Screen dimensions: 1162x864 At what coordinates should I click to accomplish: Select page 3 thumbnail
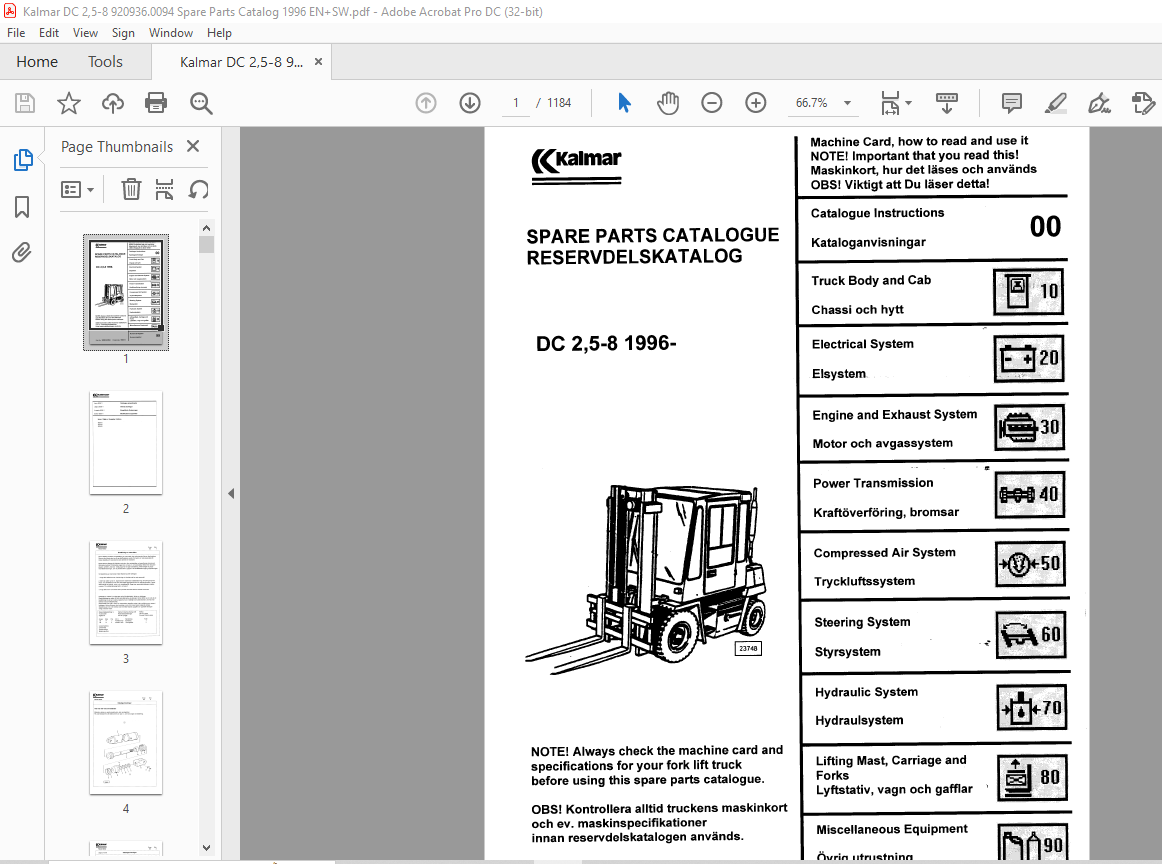click(x=126, y=593)
